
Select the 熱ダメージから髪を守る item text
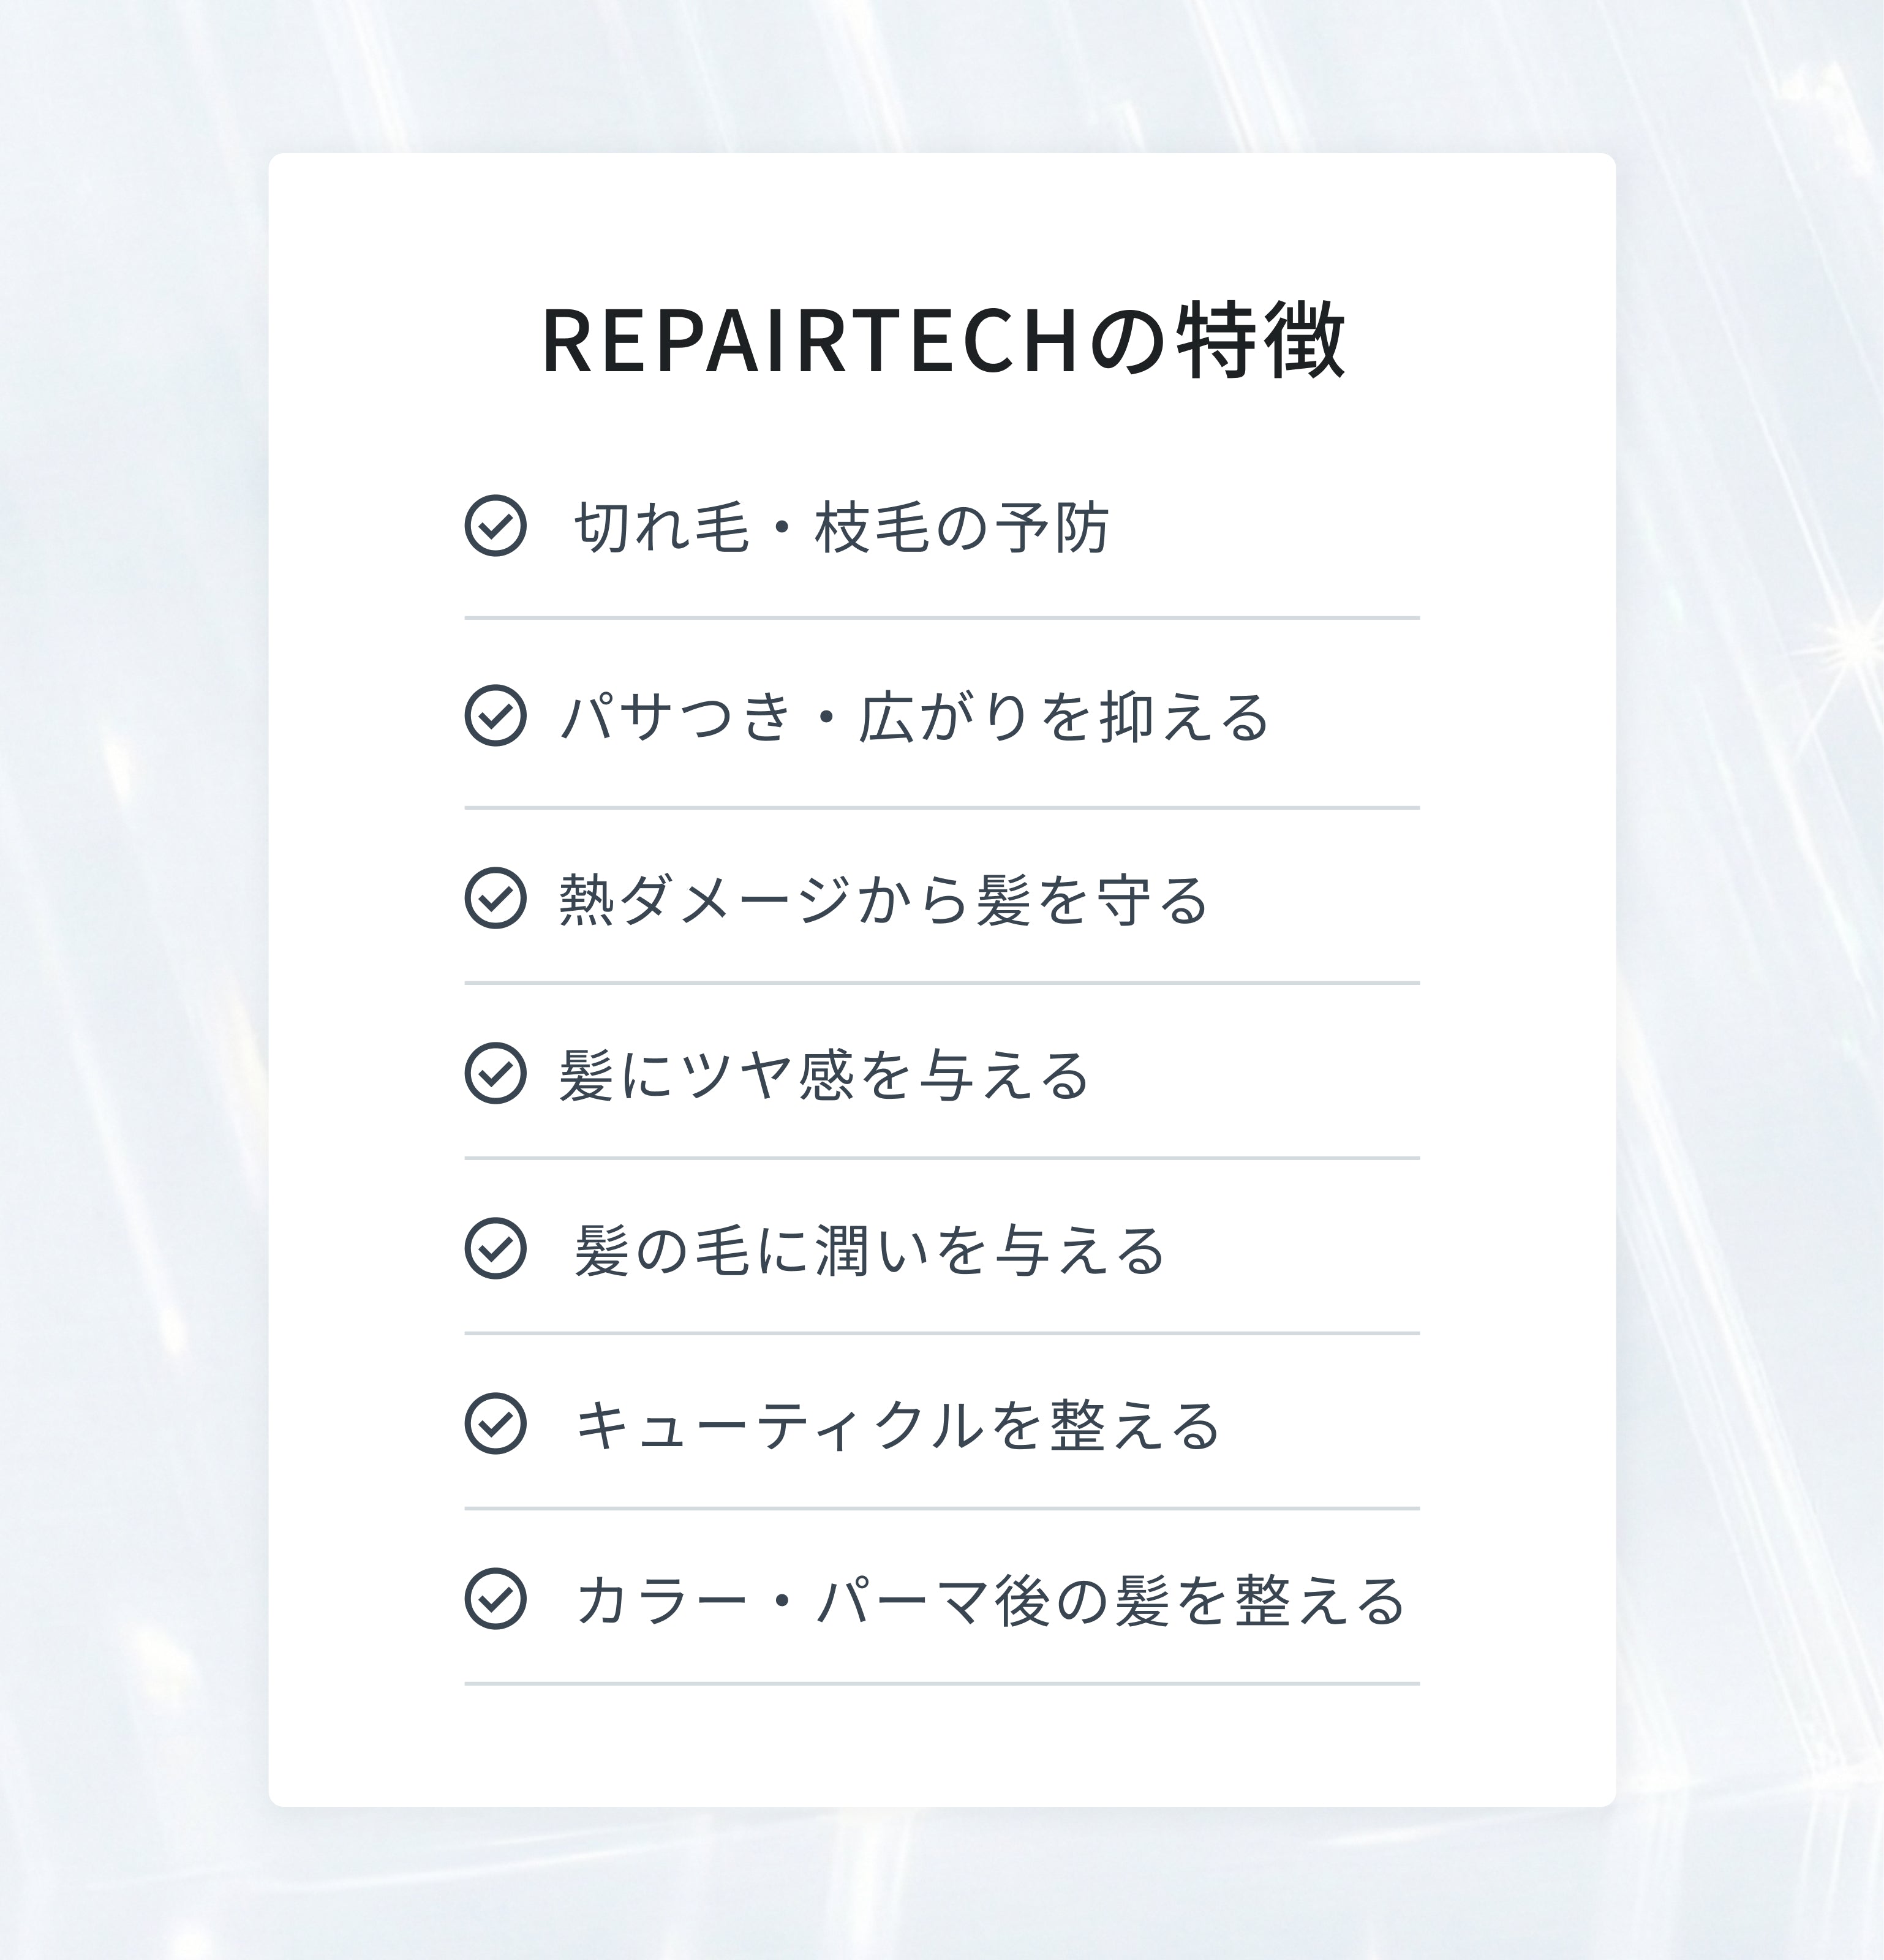883,900
